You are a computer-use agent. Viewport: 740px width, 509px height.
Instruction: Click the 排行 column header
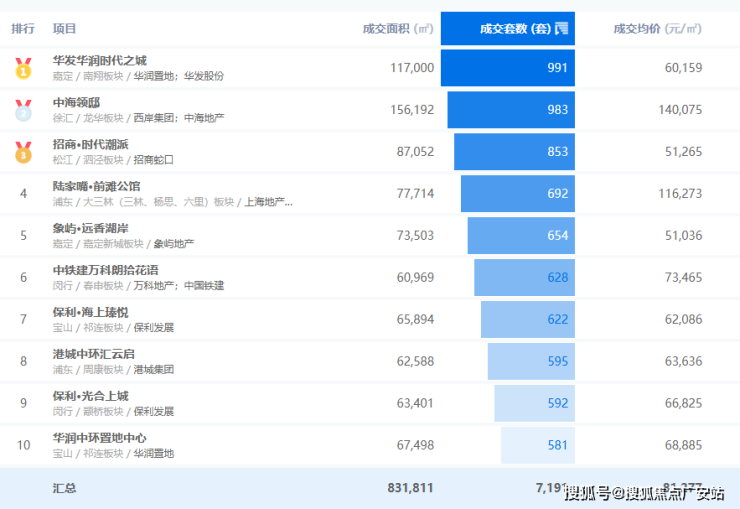(23, 29)
